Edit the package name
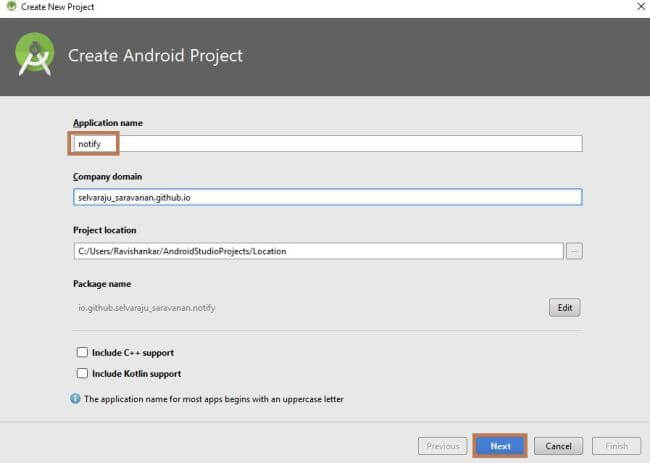Screen dimensions: 650x463 click(565, 308)
